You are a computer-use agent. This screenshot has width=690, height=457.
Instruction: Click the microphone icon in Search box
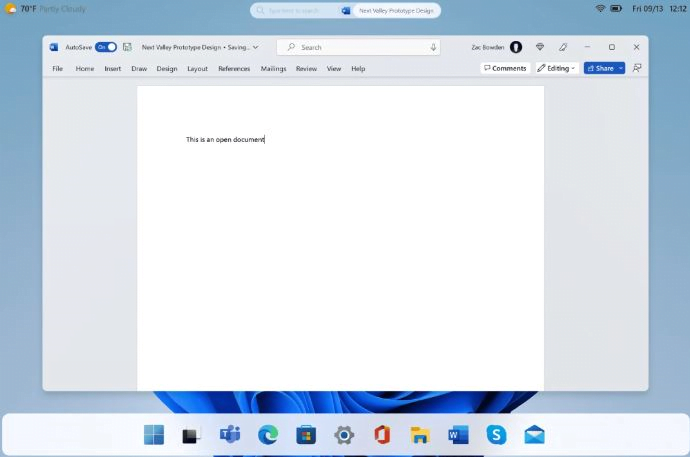pyautogui.click(x=433, y=47)
